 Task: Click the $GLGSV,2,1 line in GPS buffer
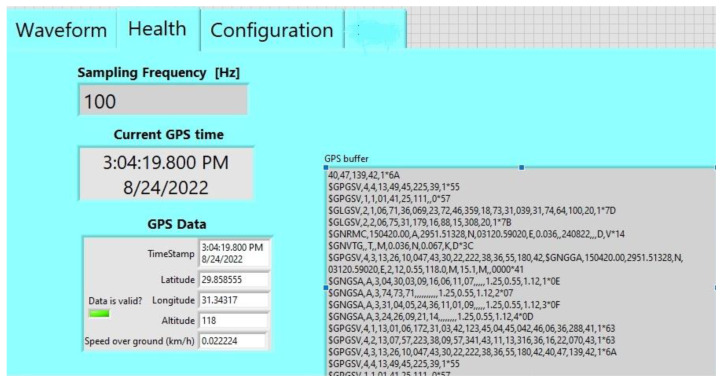click(472, 211)
